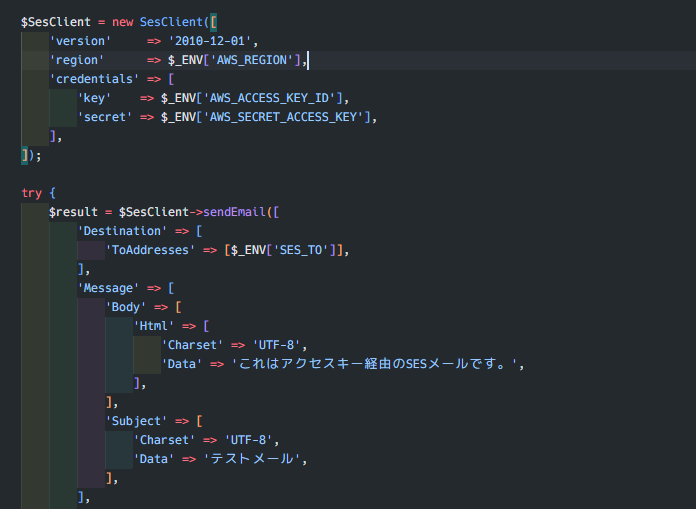Click the 'ToAddresses' array key
696x509 pixels.
[x=150, y=250]
